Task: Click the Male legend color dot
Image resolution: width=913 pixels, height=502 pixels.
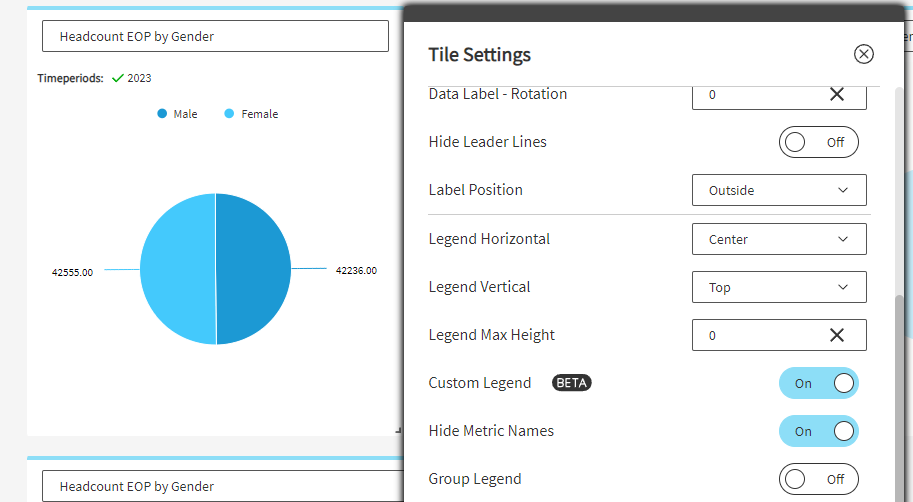Action: pyautogui.click(x=162, y=114)
